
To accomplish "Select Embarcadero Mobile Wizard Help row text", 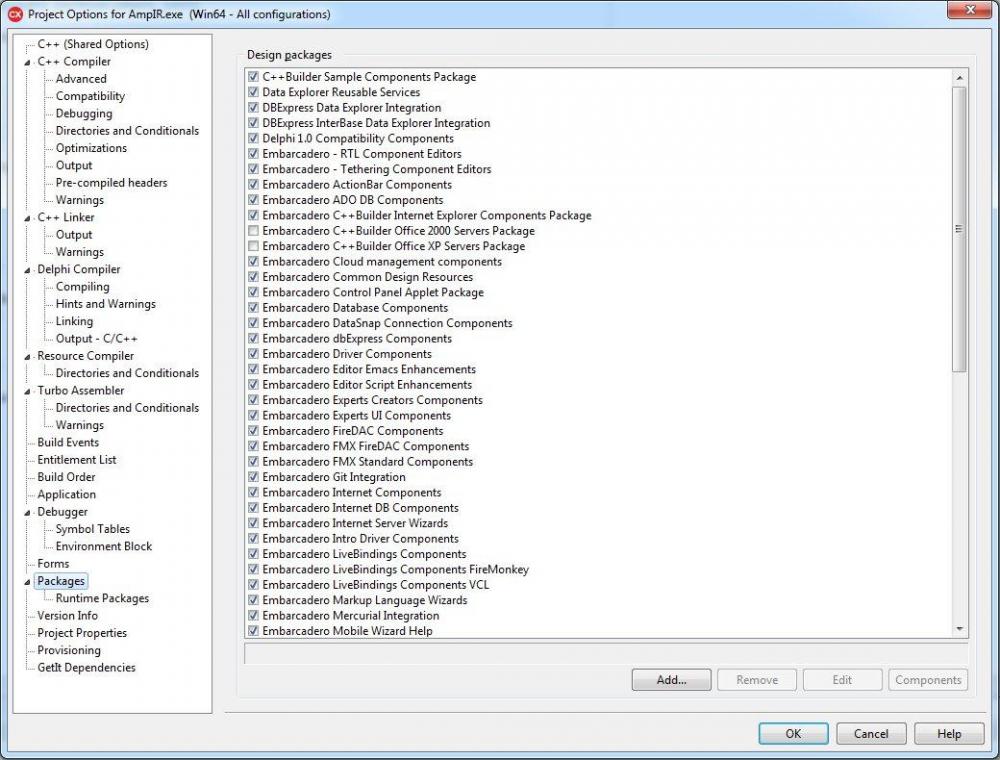I will 348,631.
